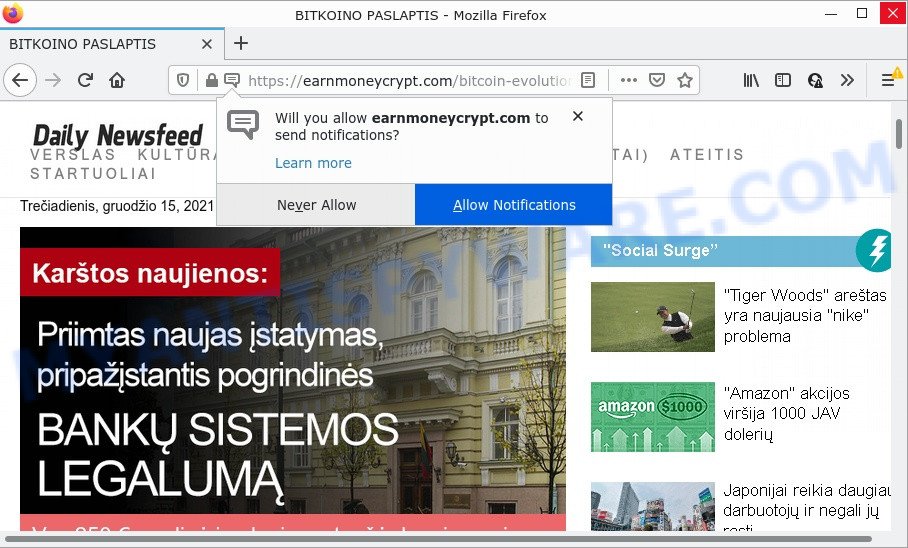
Task: Open the Library menu
Action: click(751, 80)
